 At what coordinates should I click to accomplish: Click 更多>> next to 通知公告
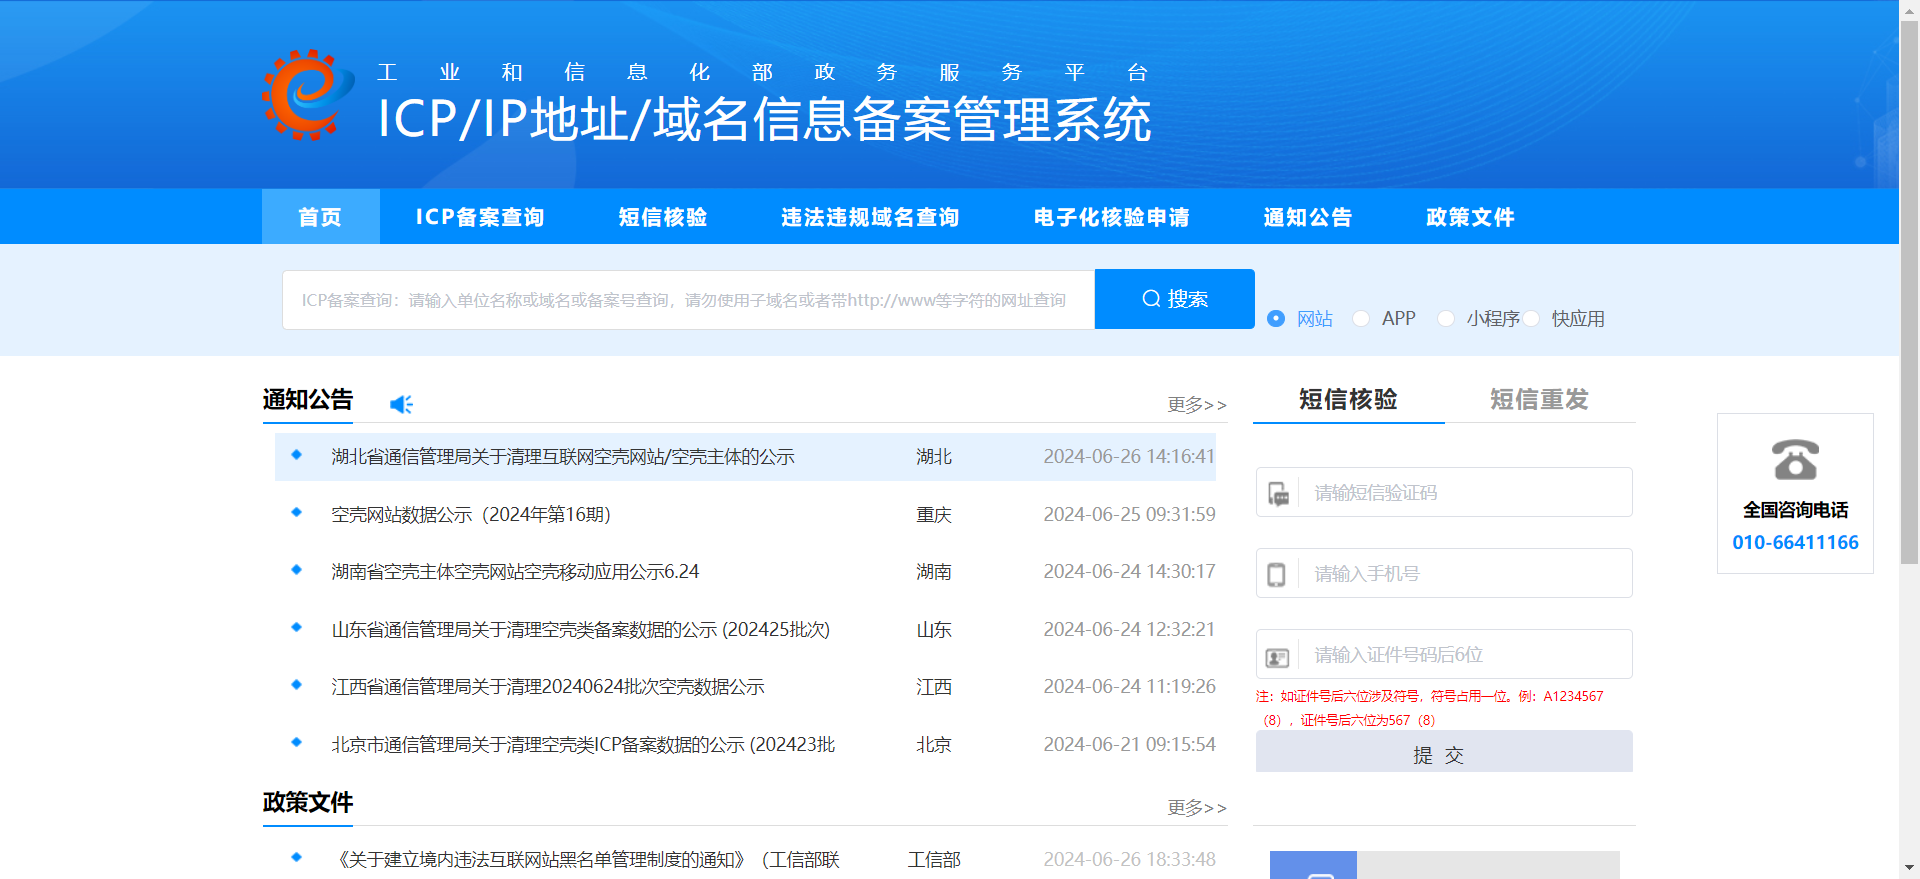(1197, 404)
